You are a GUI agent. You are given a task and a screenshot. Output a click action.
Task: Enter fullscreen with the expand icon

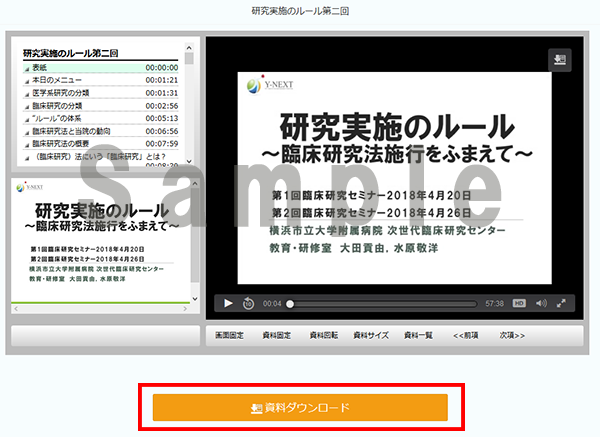(x=562, y=303)
